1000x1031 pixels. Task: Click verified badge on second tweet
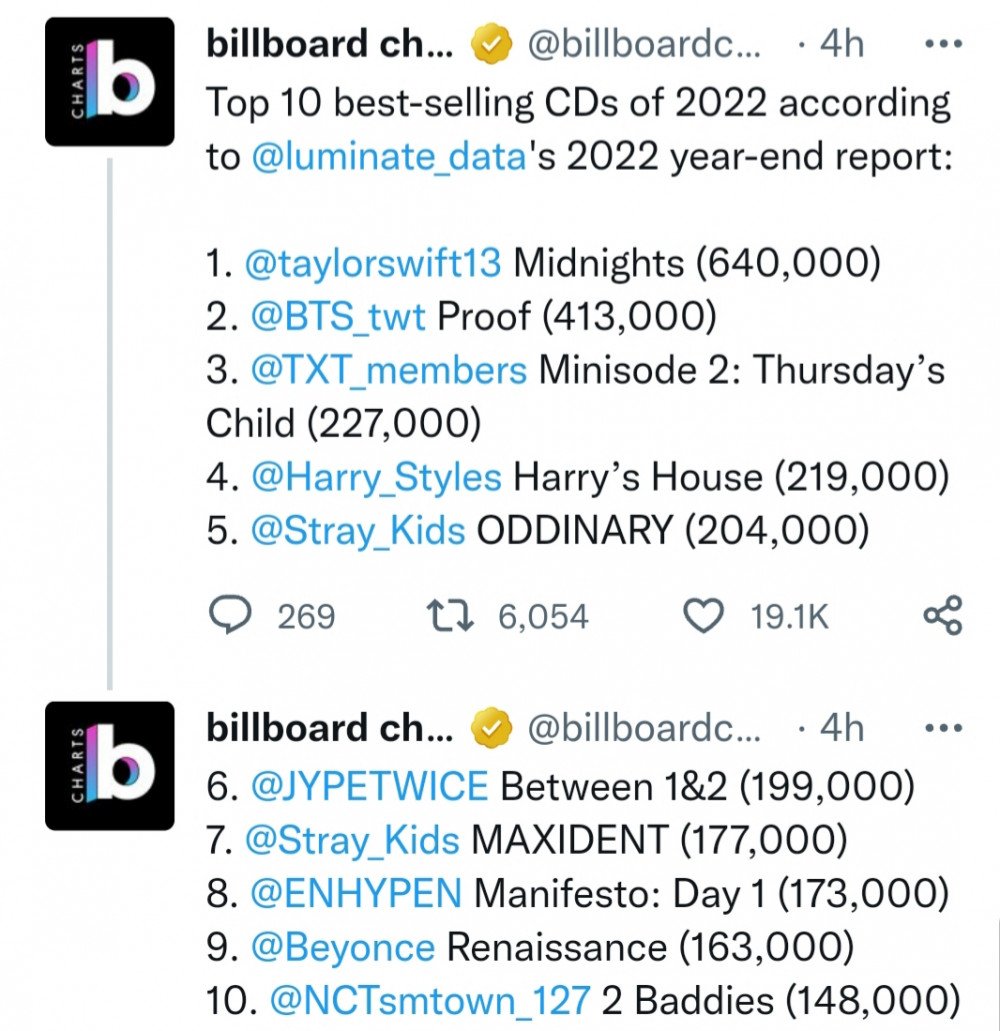(x=491, y=728)
